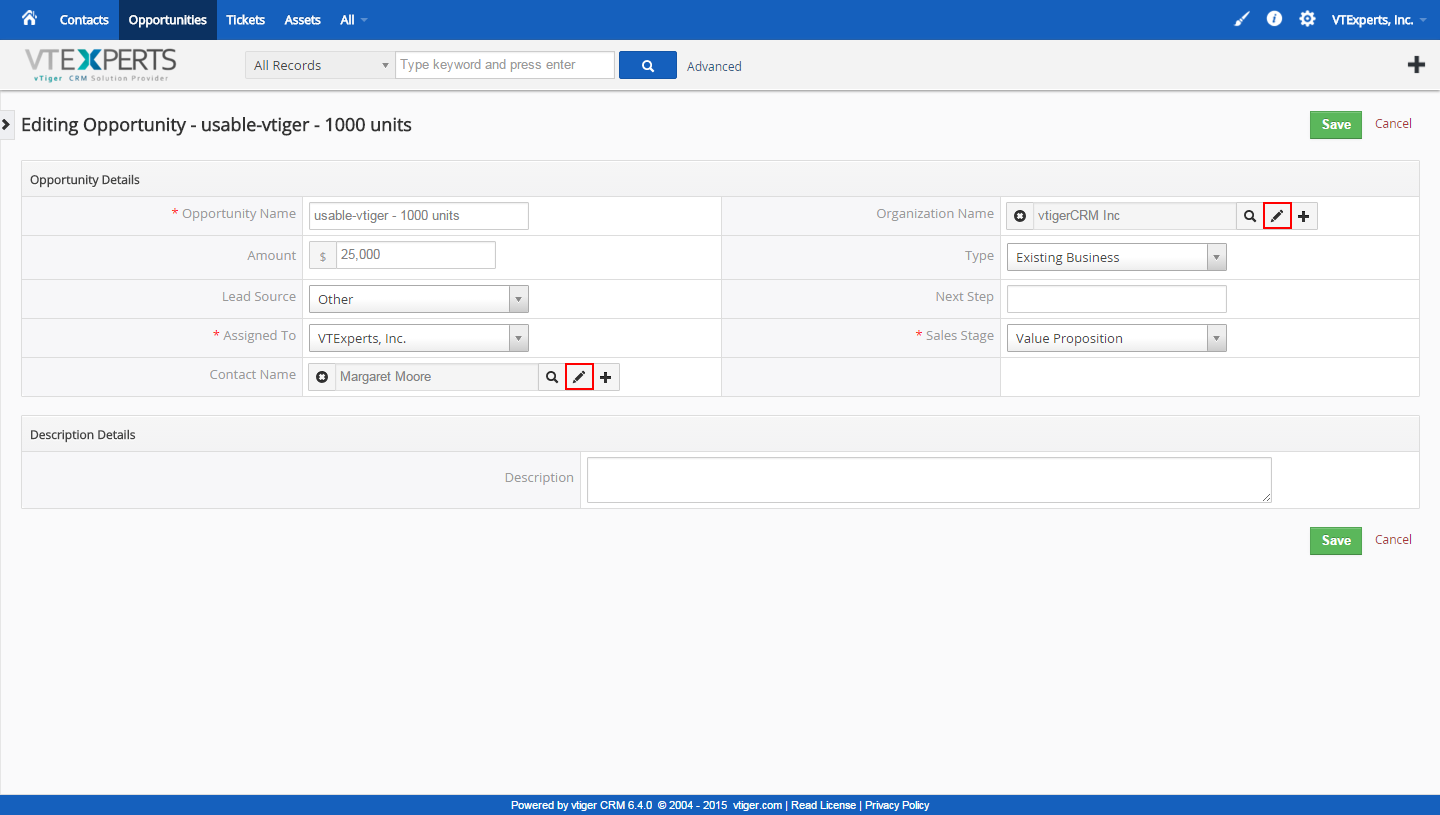Open the Tickets tab
The width and height of the screenshot is (1440, 815).
[246, 20]
